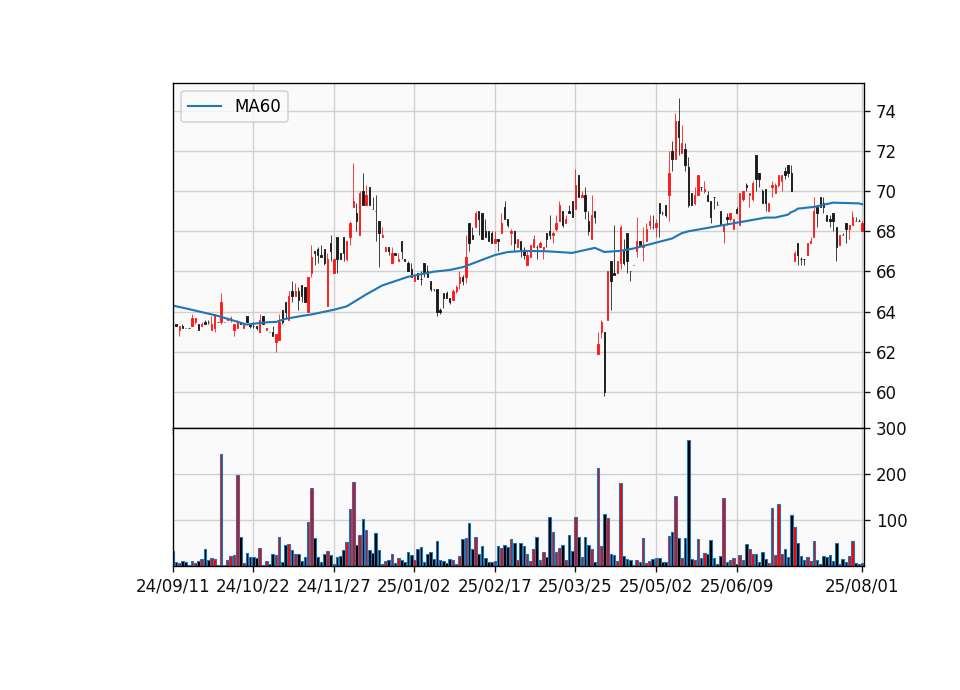Select the 25/08/01 date label
Image resolution: width=960 pixels, height=690 pixels.
coord(861,586)
